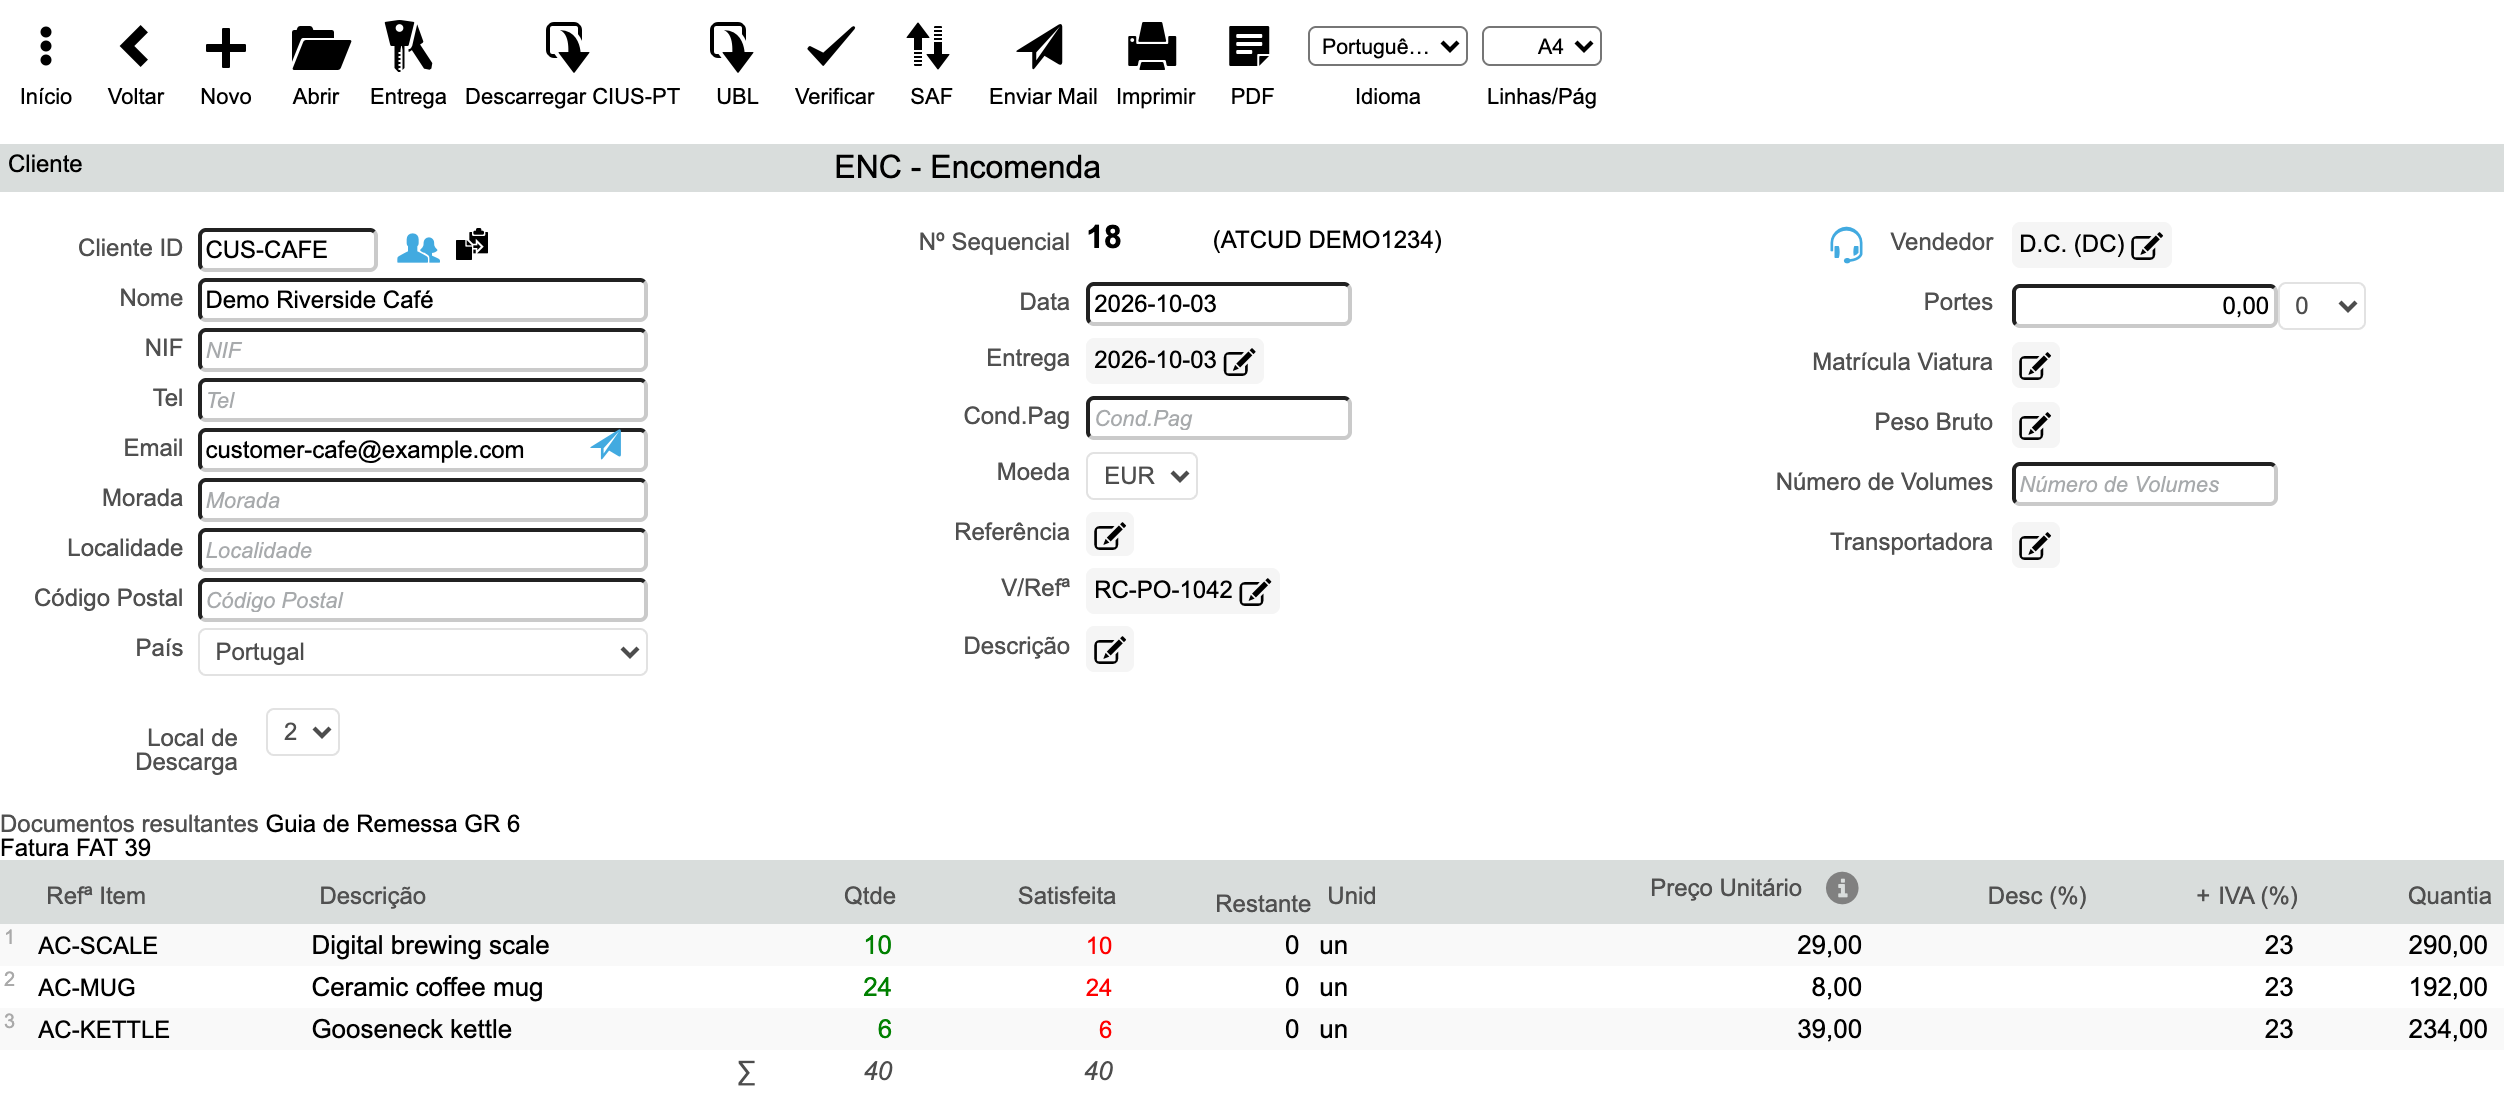Select the AC-KETTLE item row
The width and height of the screenshot is (2504, 1108).
pos(1252,1029)
